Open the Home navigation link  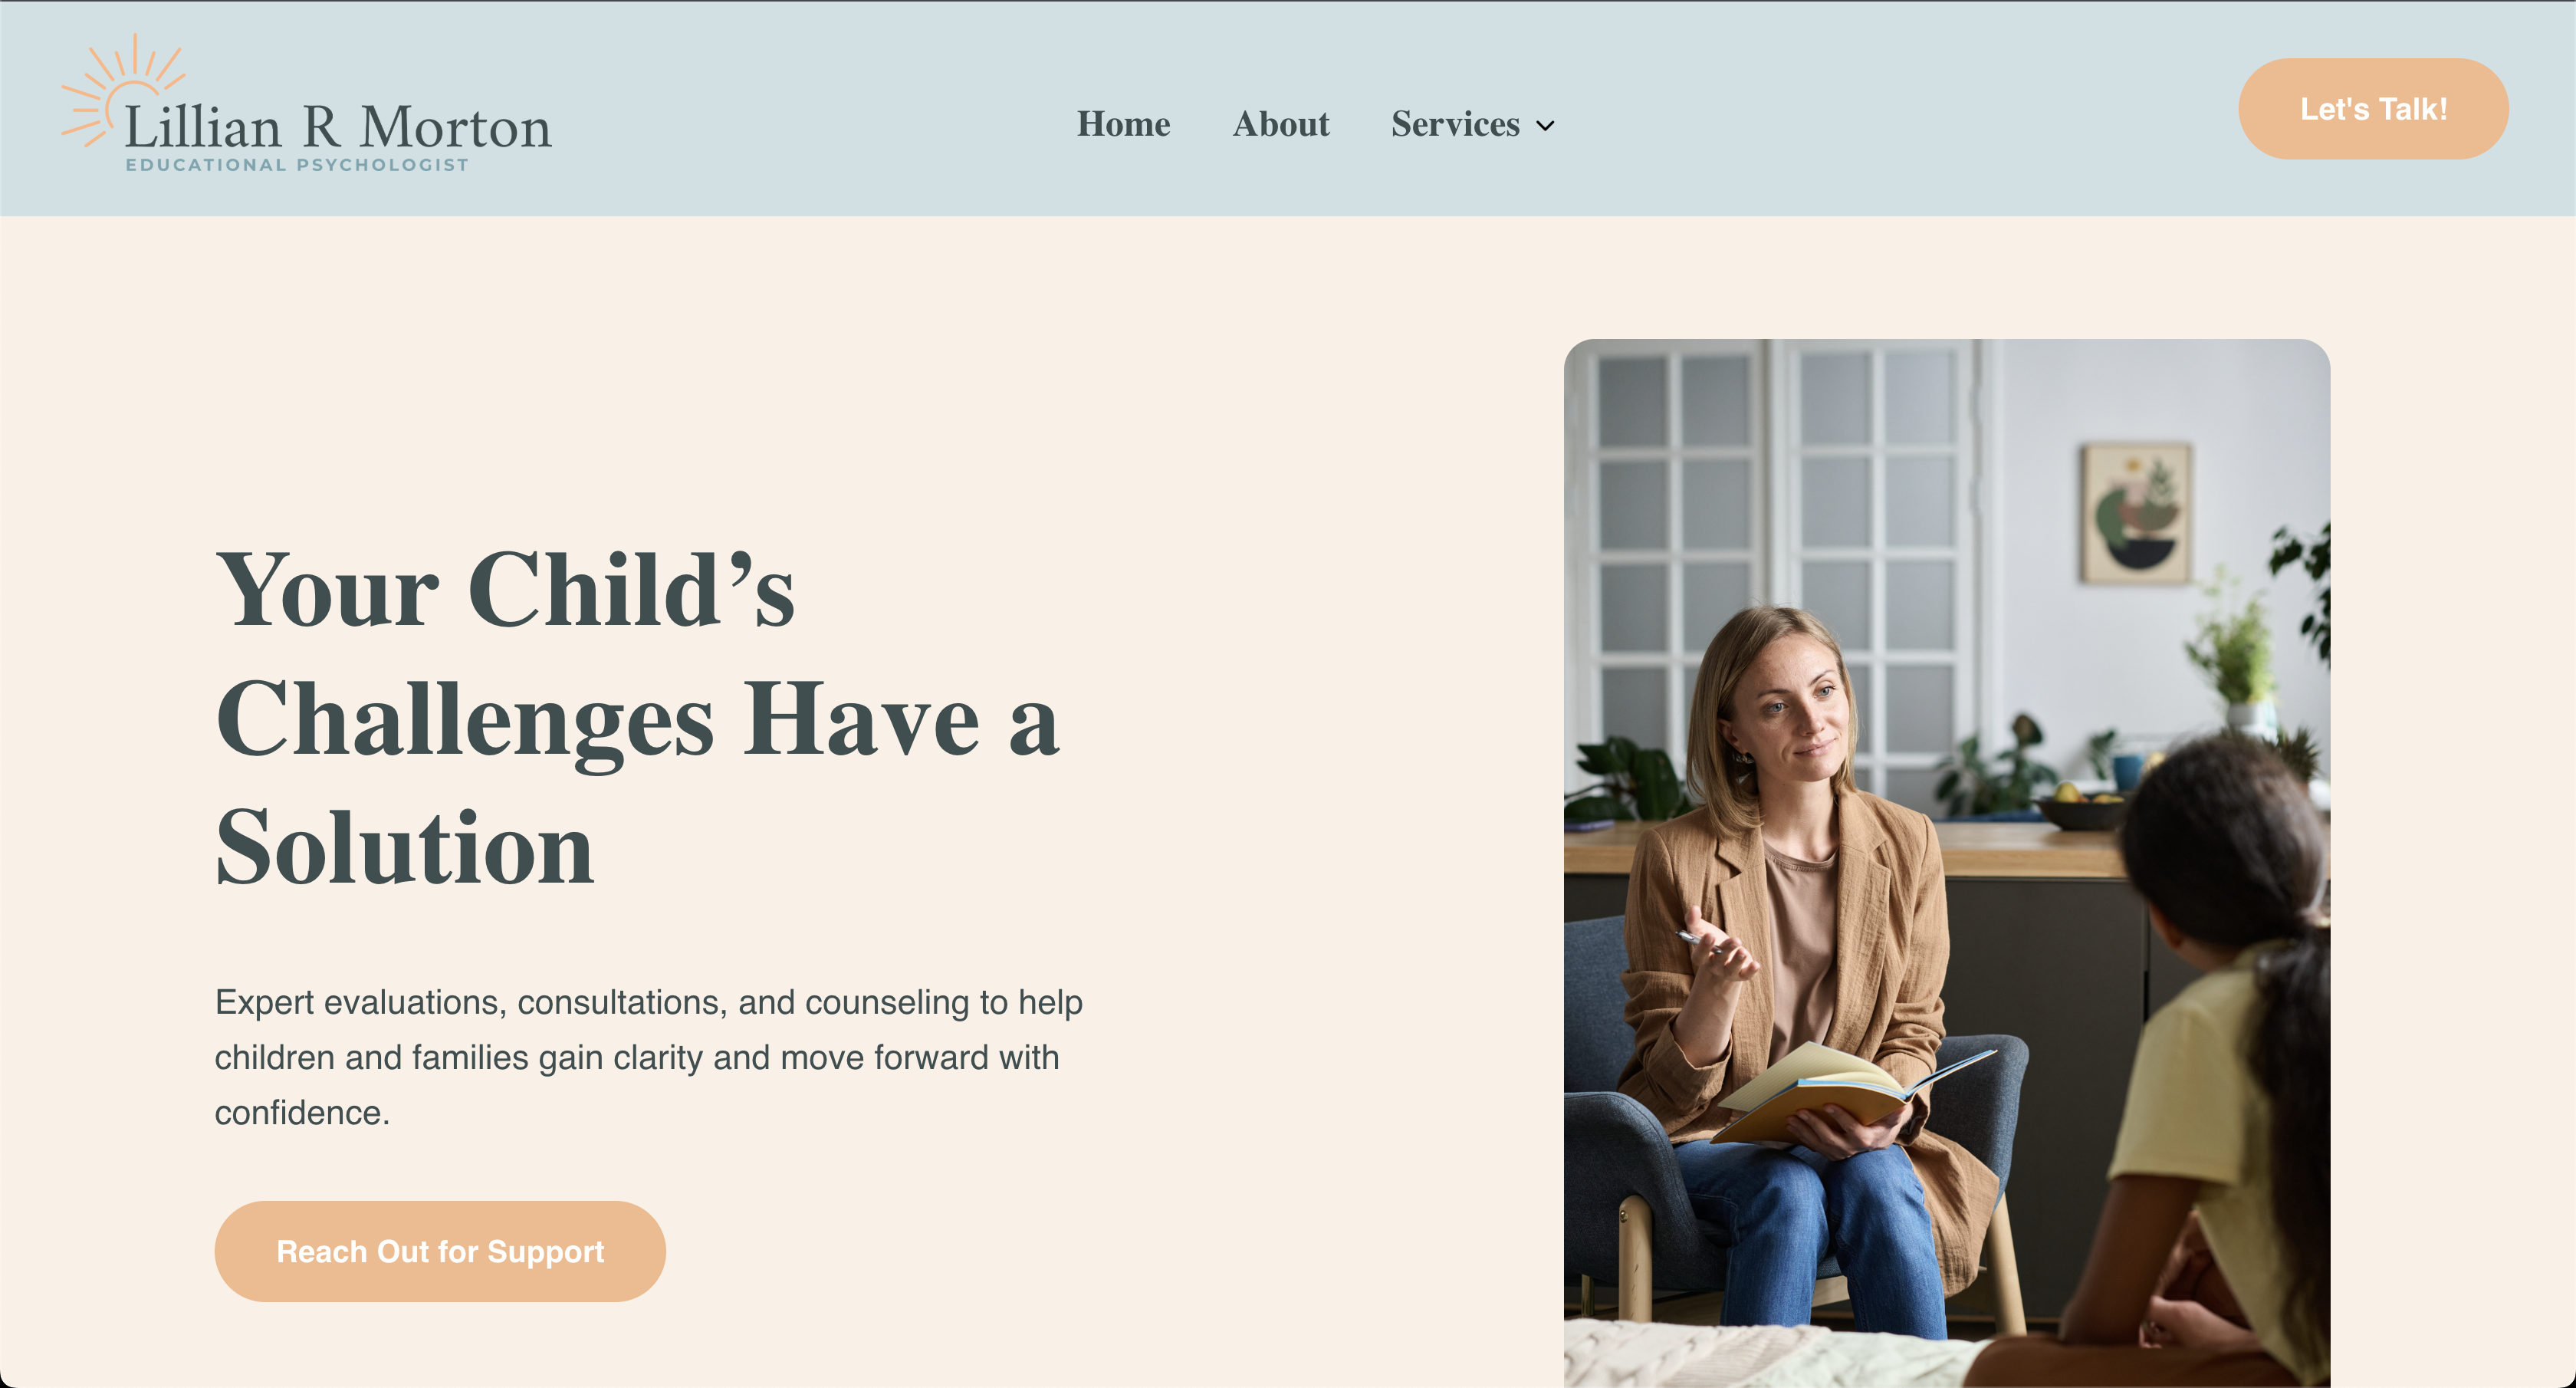[1123, 124]
